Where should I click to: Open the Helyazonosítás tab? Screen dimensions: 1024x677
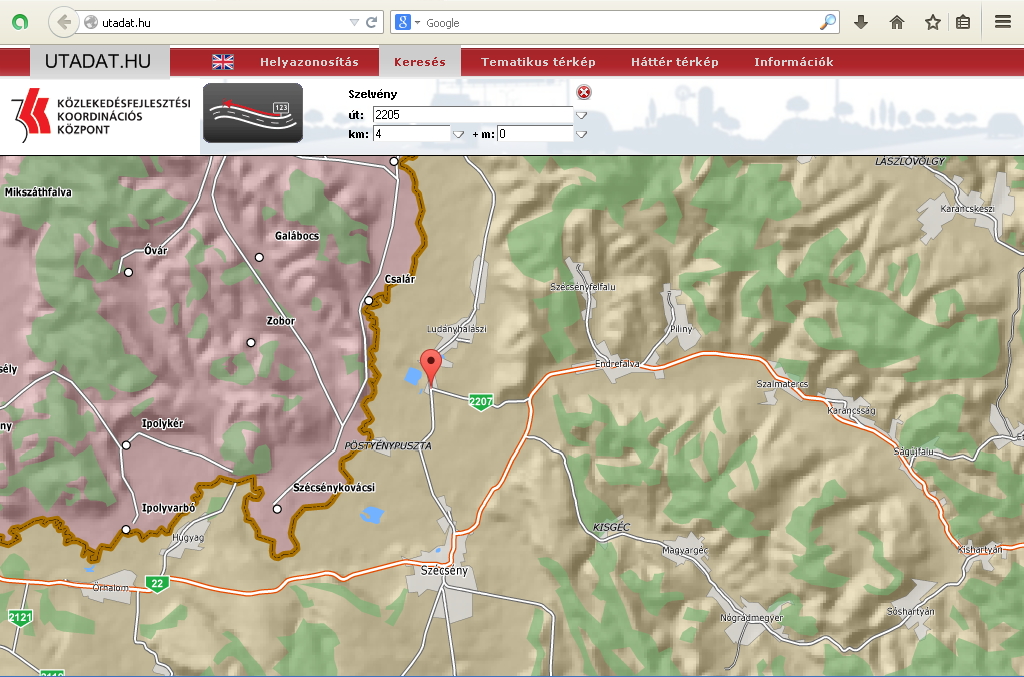(309, 62)
